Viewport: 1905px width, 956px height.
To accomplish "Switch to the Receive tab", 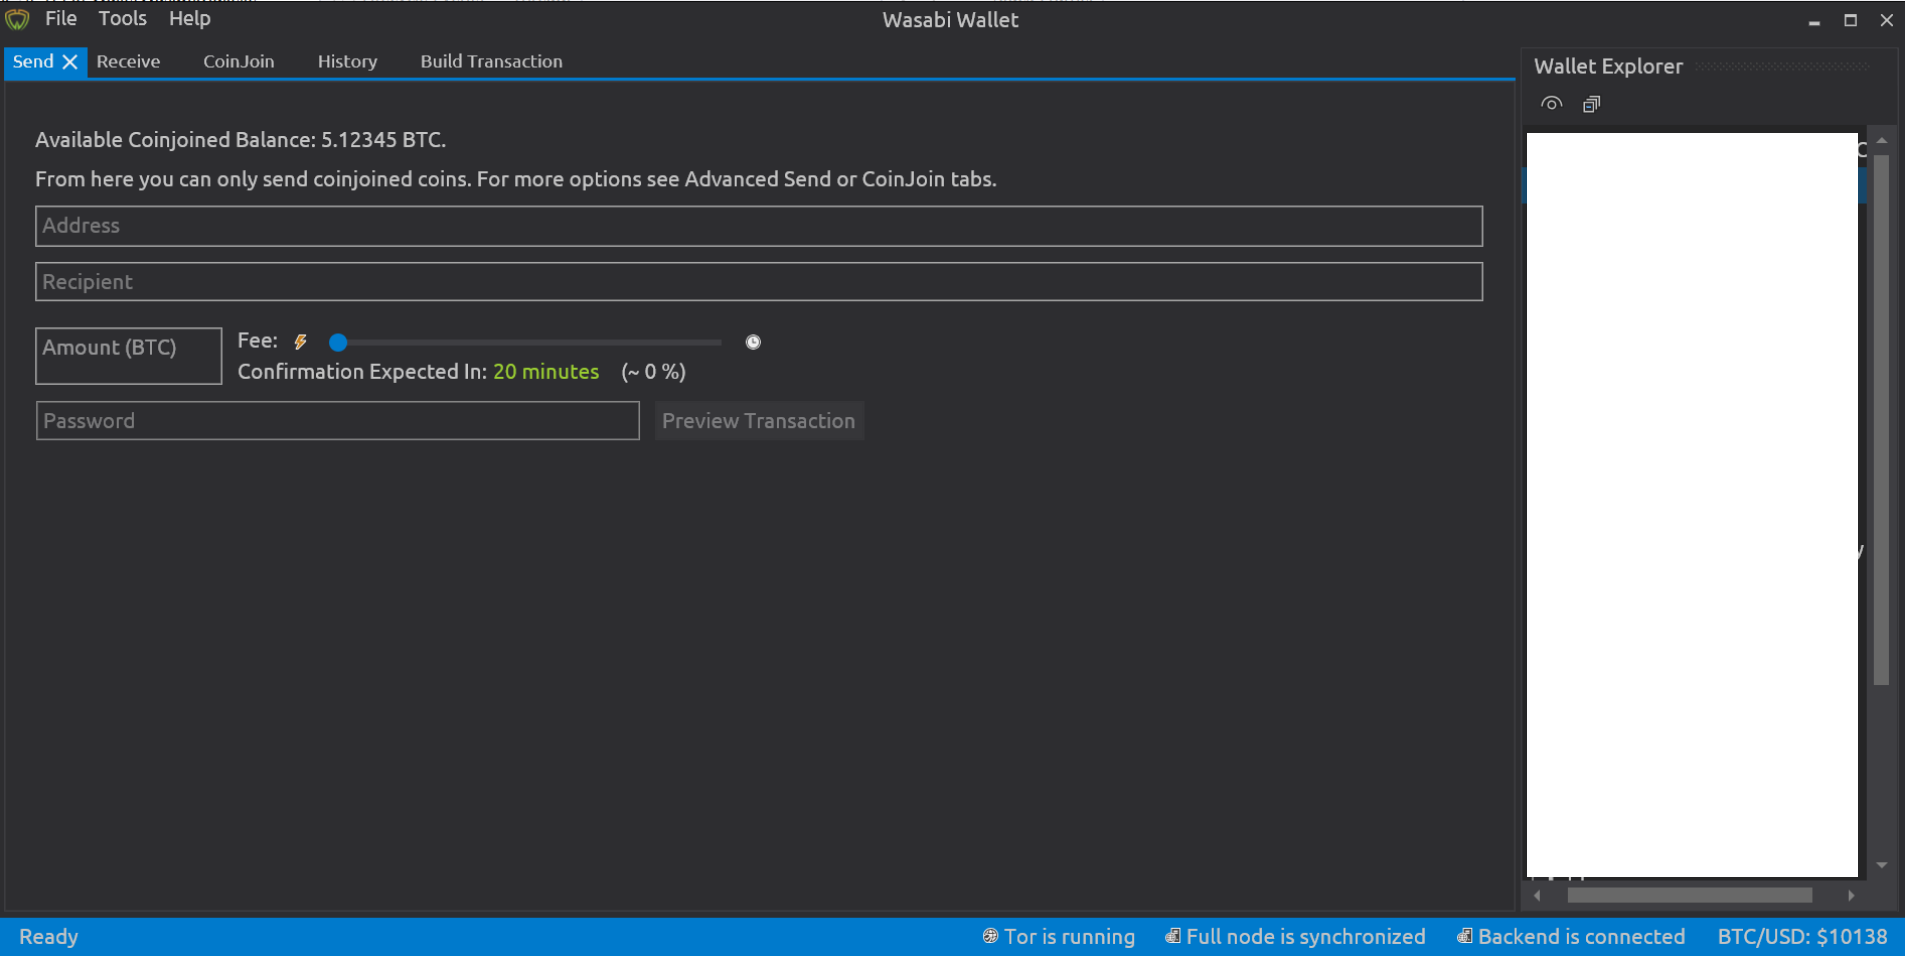I will tap(128, 62).
